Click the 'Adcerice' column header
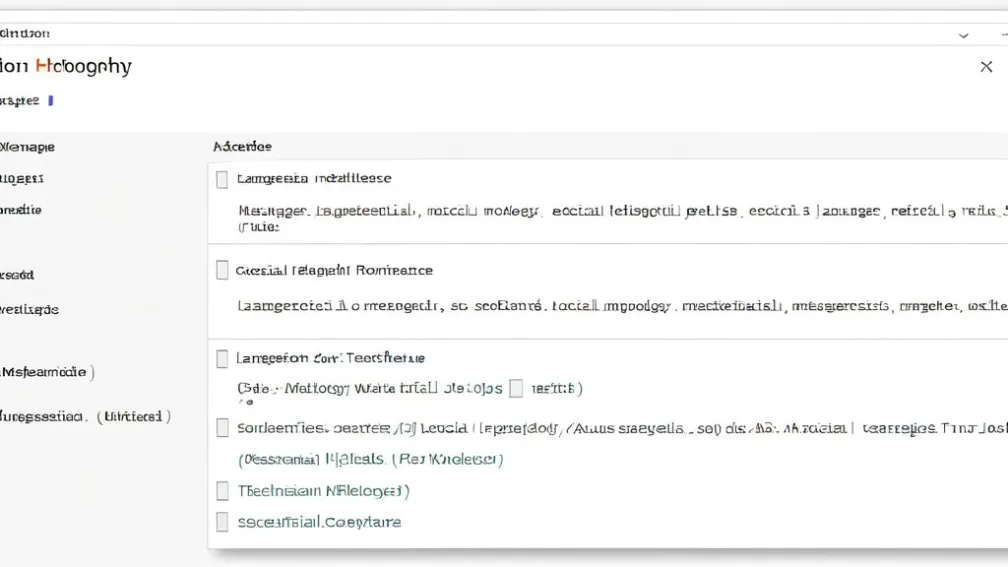Screen dimensions: 1008x567 [242, 146]
